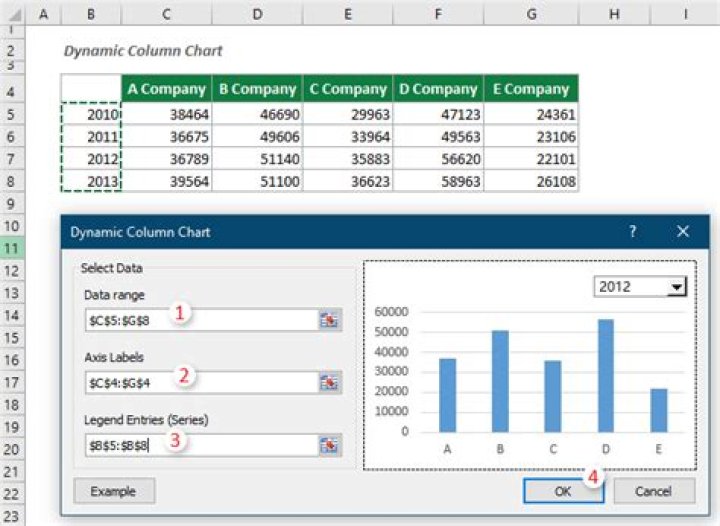
Task: Click cell with value 38464
Action: click(x=166, y=114)
